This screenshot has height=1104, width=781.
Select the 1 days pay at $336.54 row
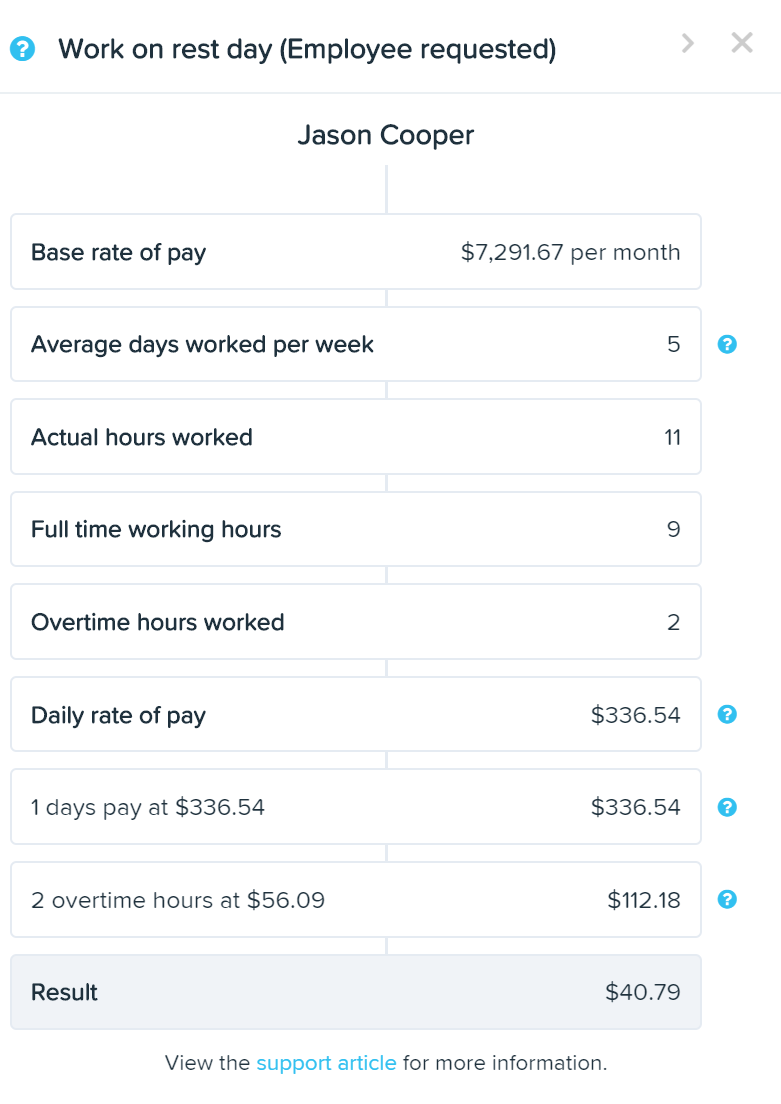point(356,807)
